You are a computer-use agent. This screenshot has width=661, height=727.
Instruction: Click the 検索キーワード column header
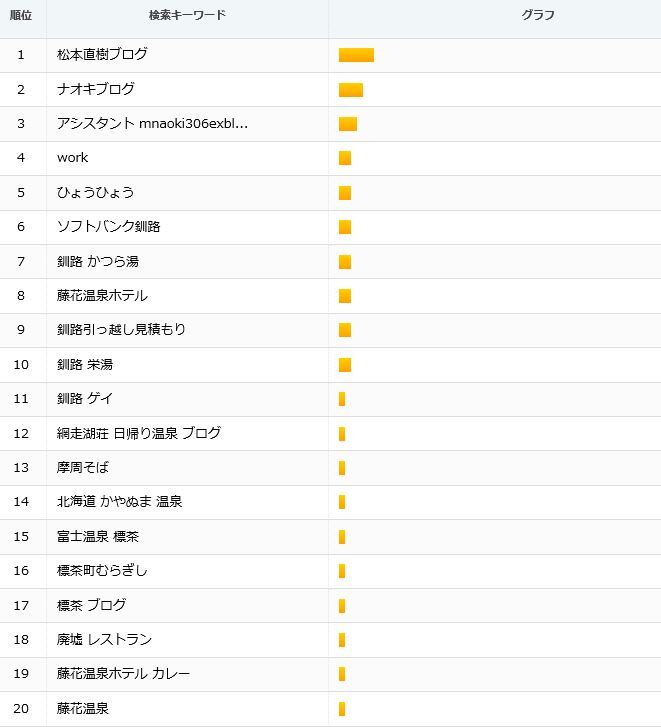click(187, 15)
